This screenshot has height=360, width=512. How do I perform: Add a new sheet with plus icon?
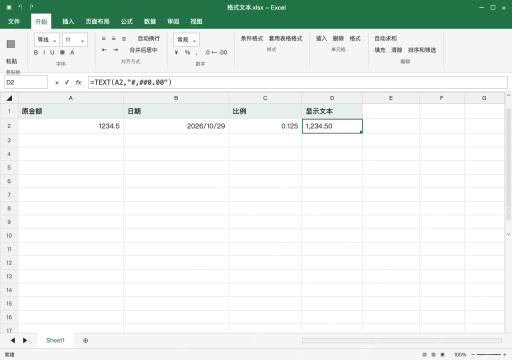coord(86,341)
